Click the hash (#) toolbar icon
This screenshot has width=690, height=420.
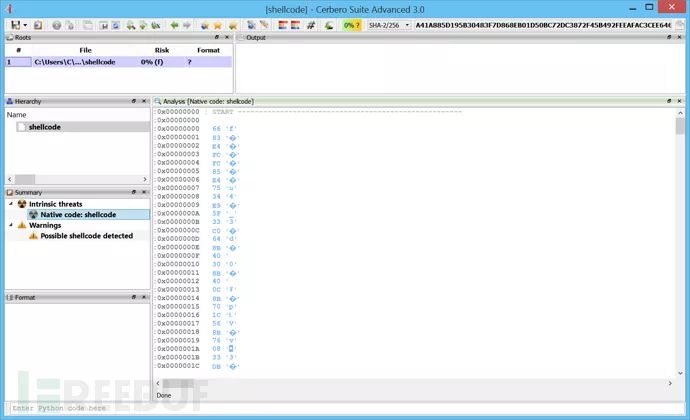pyautogui.click(x=311, y=25)
